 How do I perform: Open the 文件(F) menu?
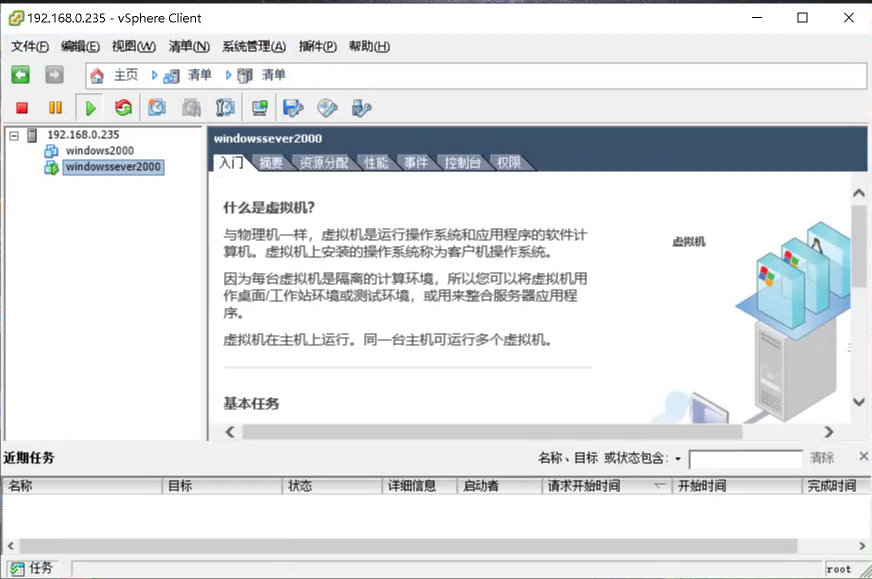pyautogui.click(x=30, y=46)
